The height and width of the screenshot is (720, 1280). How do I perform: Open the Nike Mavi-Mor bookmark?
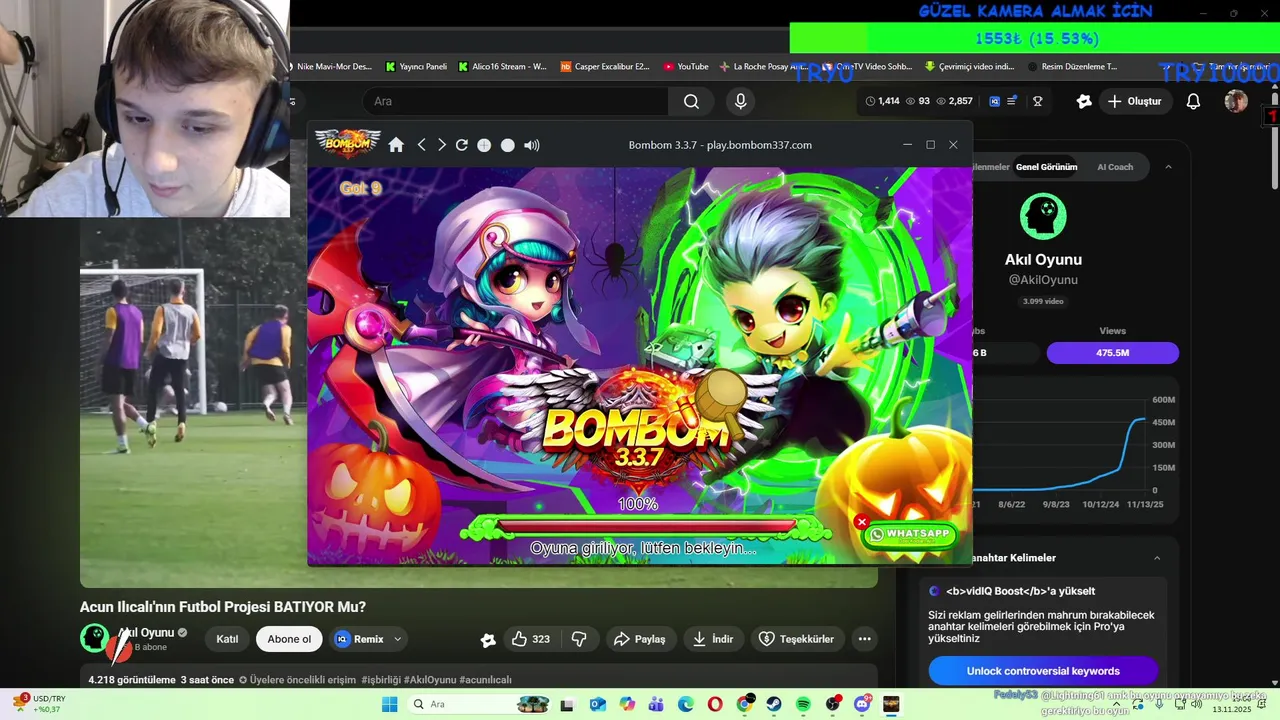[334, 67]
